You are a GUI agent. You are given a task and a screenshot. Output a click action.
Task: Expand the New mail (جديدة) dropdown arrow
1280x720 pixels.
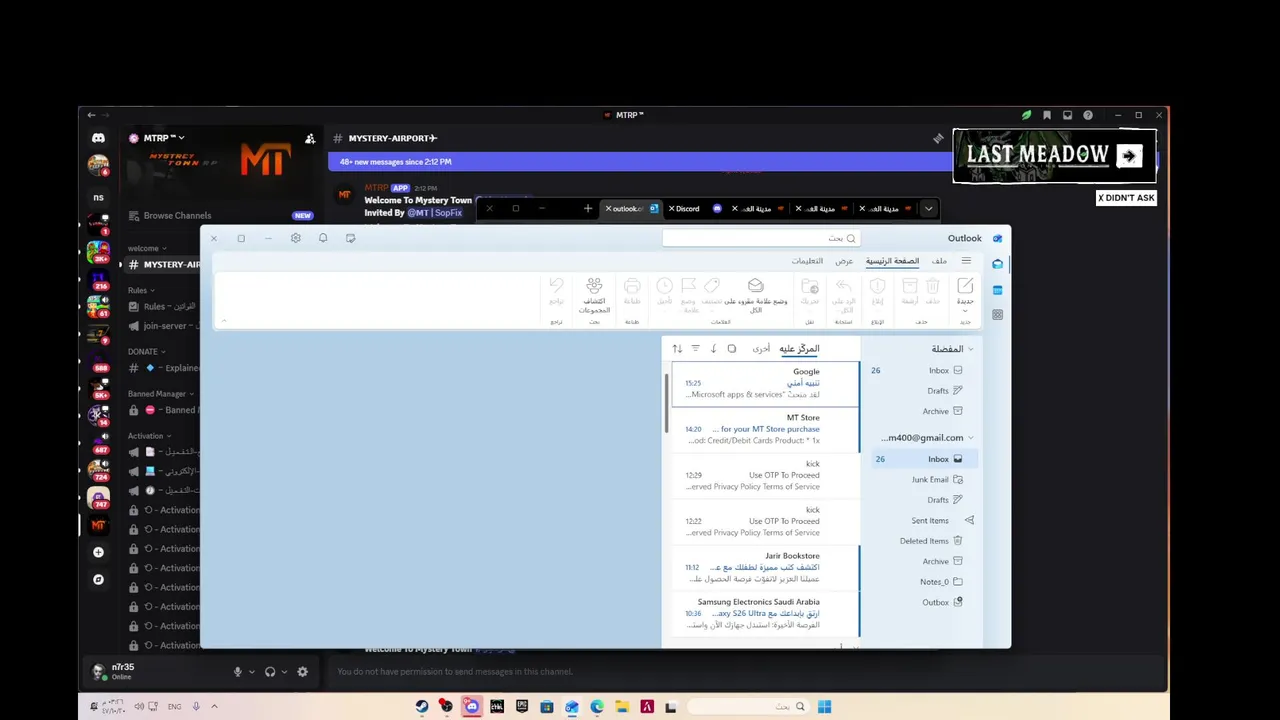coord(965,311)
